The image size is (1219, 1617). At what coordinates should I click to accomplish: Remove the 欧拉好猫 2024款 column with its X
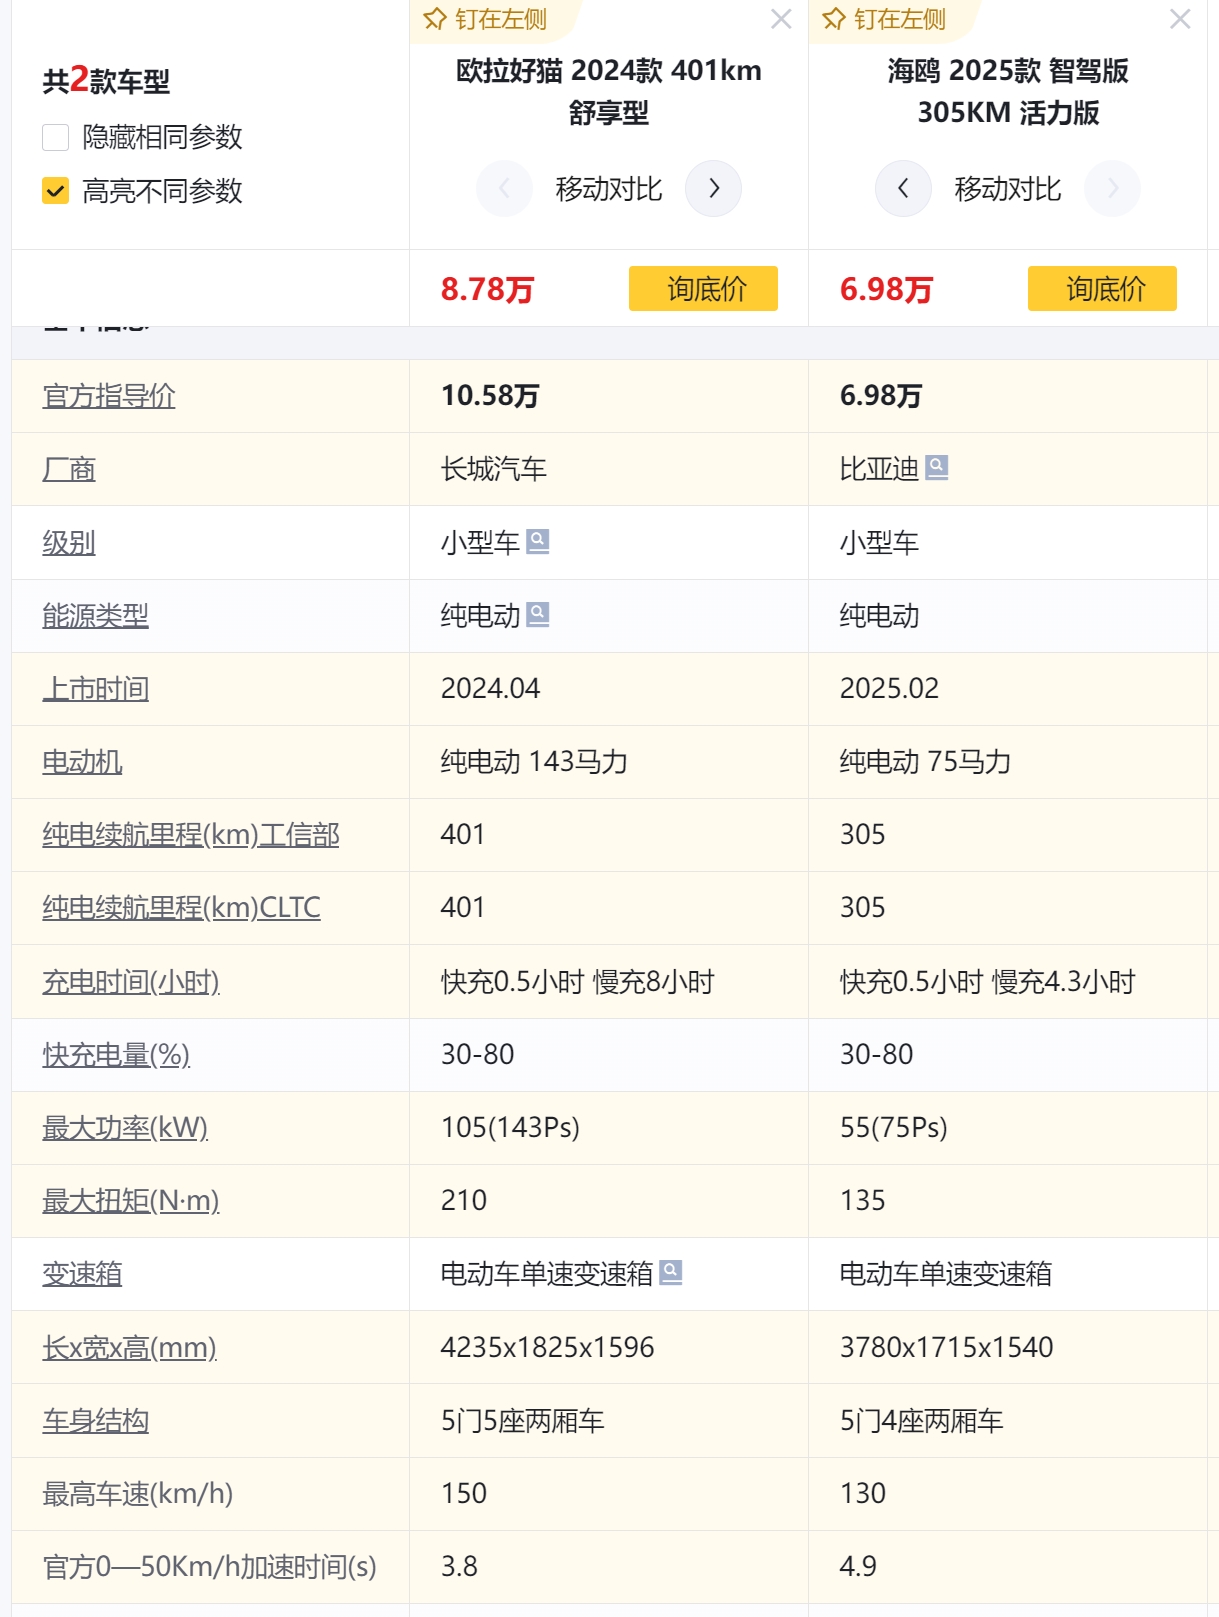(x=781, y=19)
